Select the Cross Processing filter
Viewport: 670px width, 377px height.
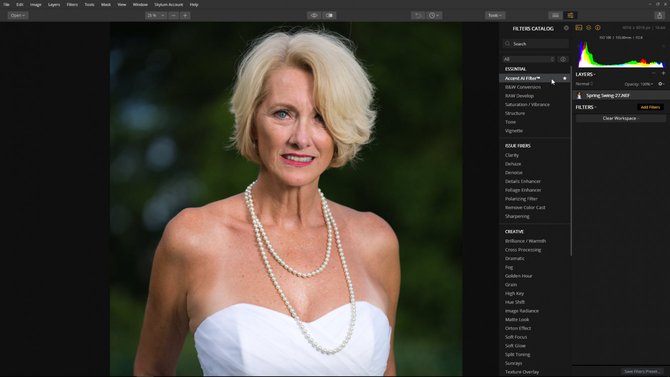pos(523,250)
